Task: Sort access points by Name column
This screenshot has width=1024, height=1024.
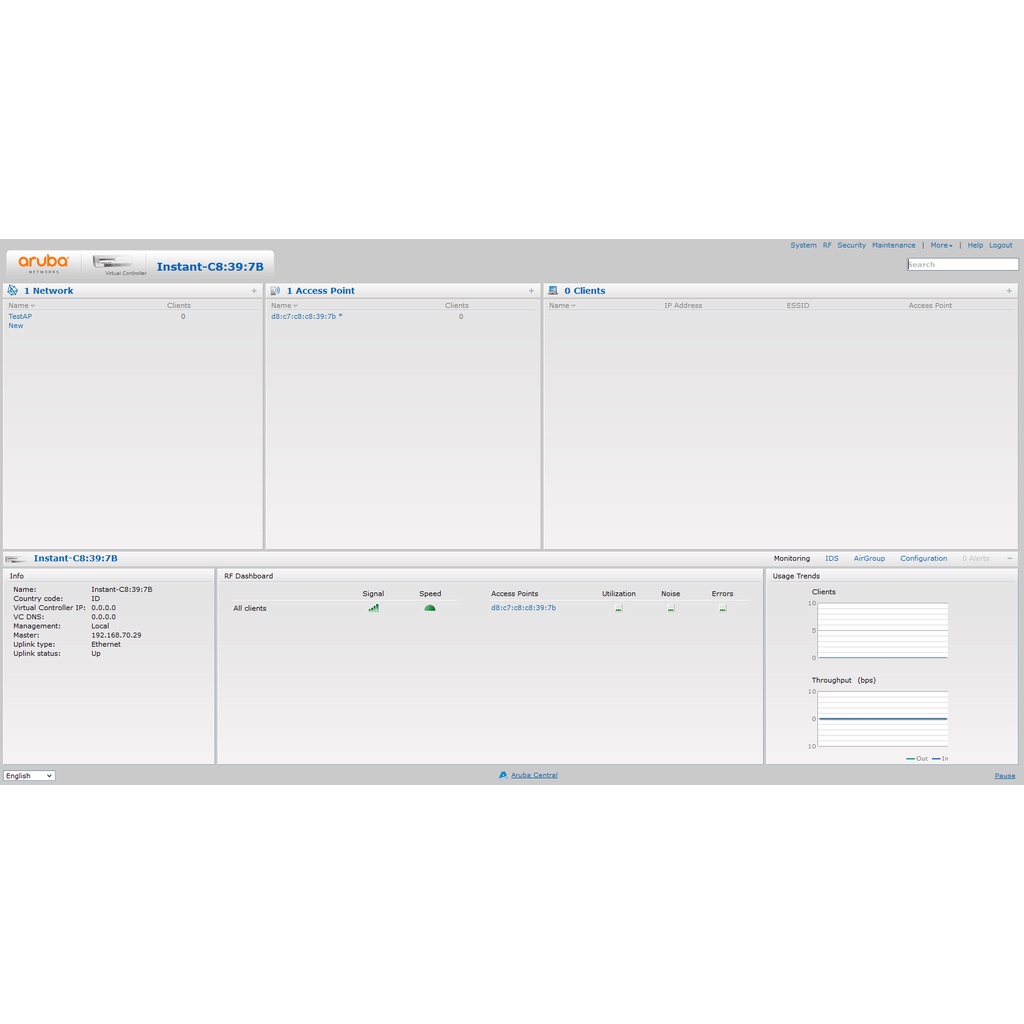Action: tap(284, 305)
